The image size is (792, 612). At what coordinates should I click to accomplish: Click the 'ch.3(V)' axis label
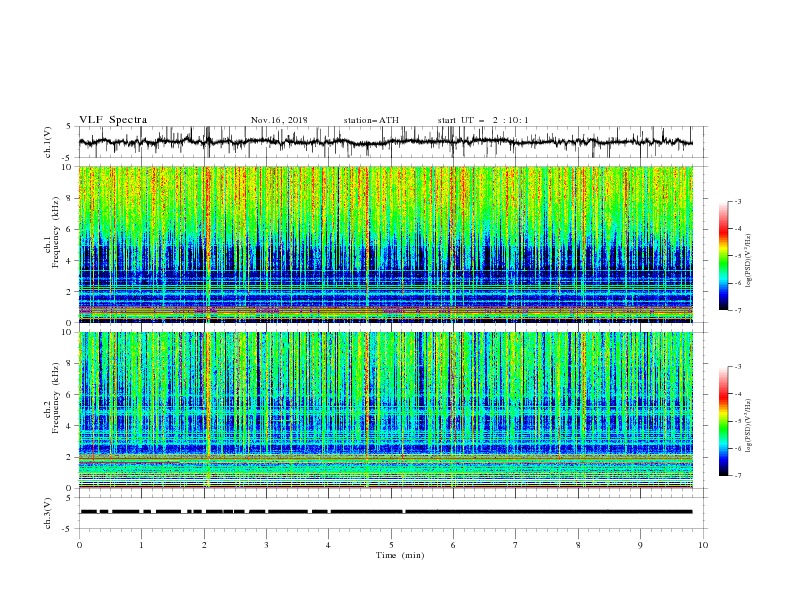(x=48, y=514)
